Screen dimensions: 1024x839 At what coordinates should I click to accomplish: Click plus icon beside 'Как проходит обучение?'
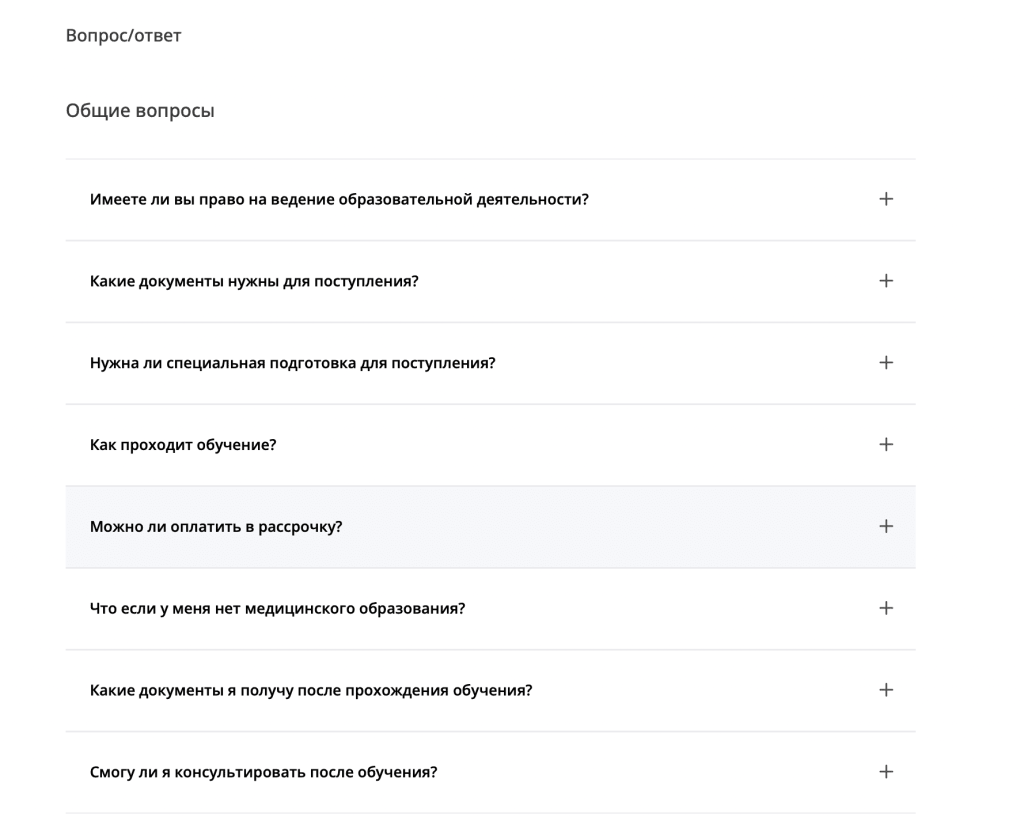pyautogui.click(x=885, y=445)
